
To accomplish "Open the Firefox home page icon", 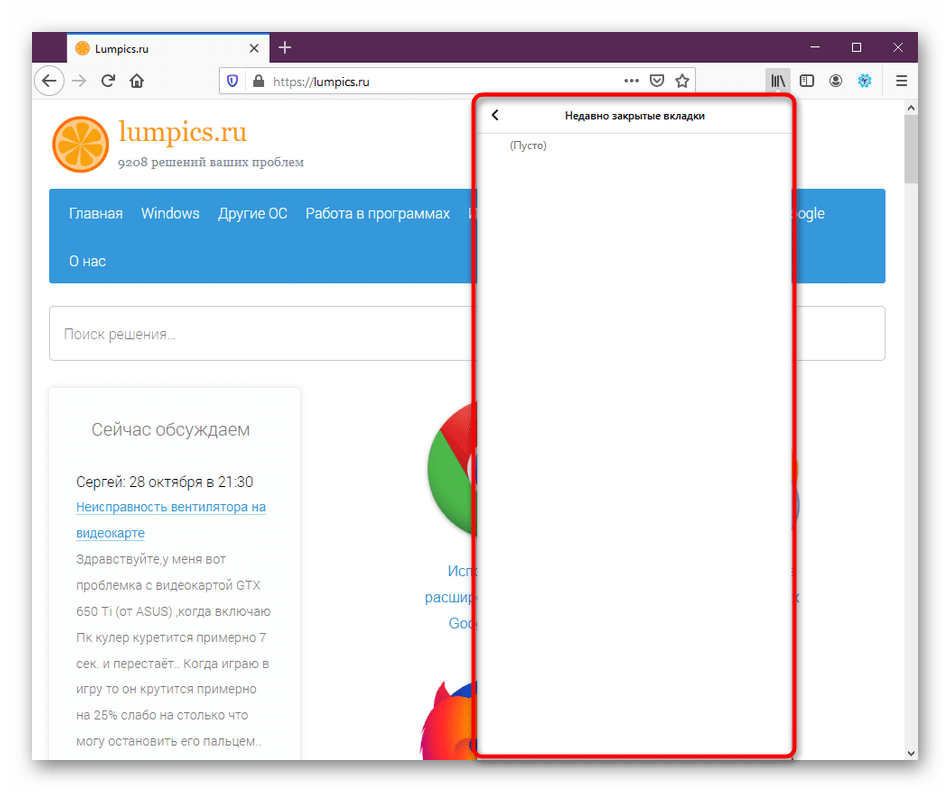I will click(137, 81).
